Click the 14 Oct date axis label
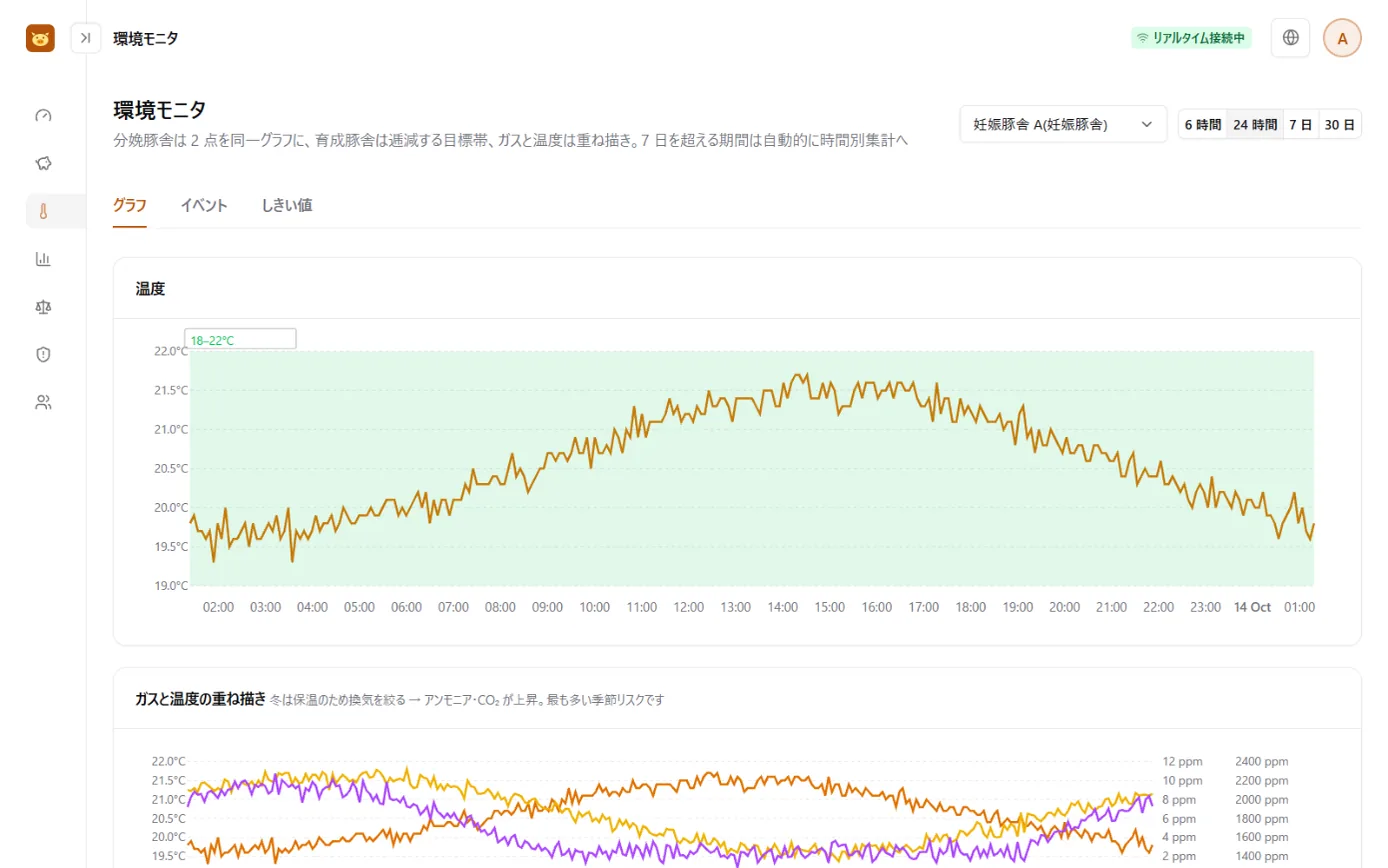 1252,607
